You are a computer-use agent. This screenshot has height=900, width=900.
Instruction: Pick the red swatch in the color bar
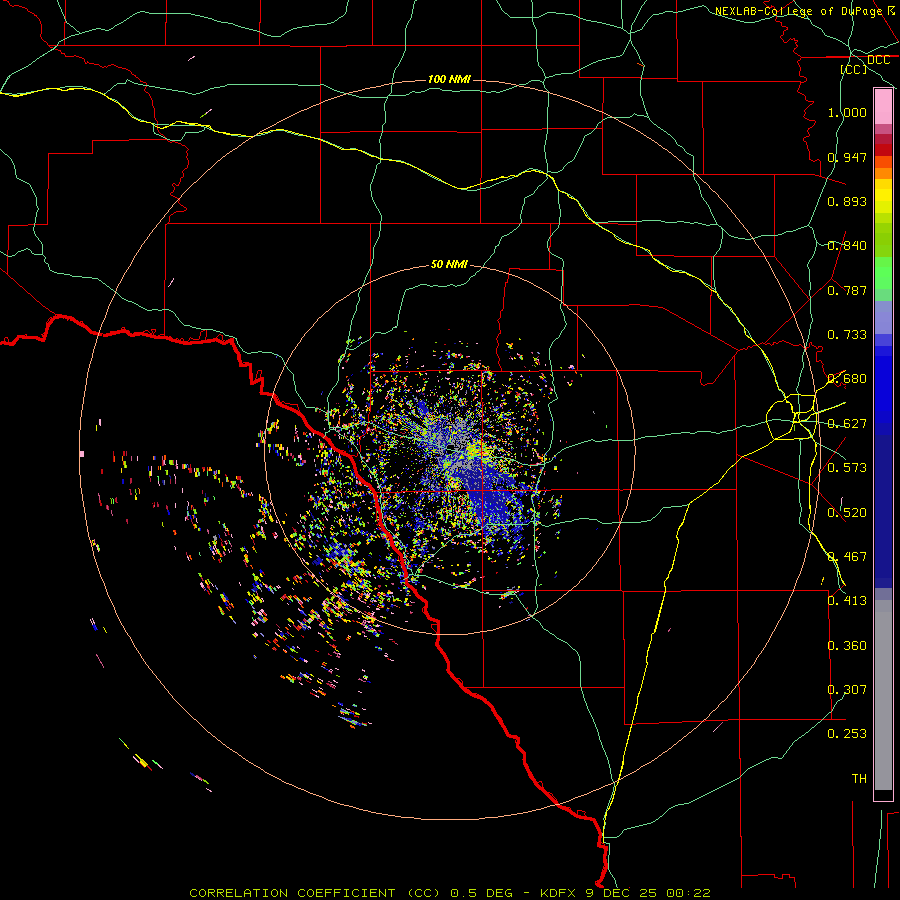point(883,150)
